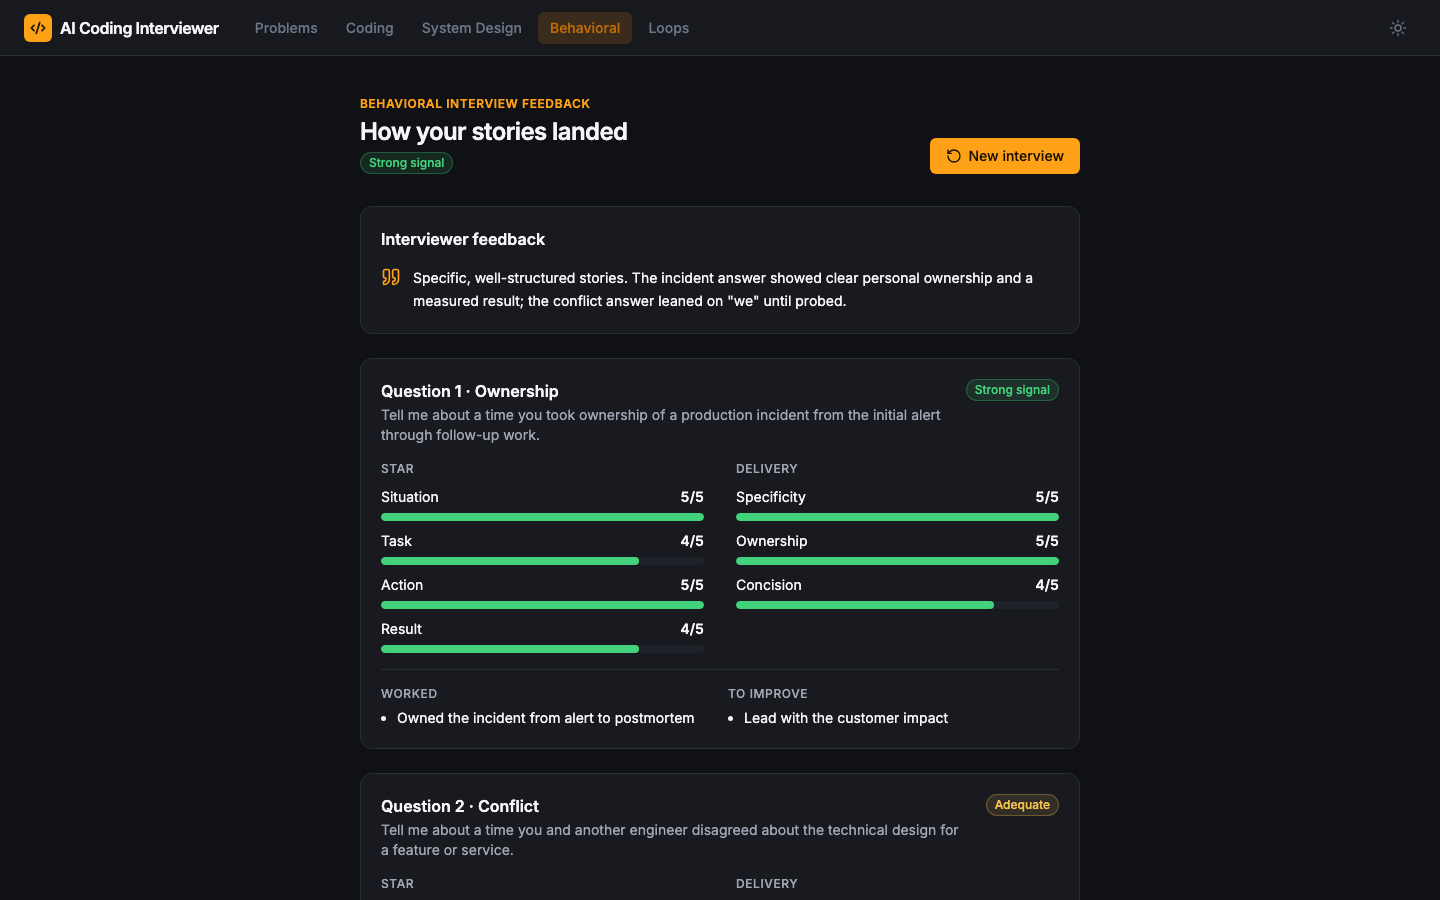Screen dimensions: 1440x900
Task: Open the Loops tab
Action: click(x=669, y=28)
